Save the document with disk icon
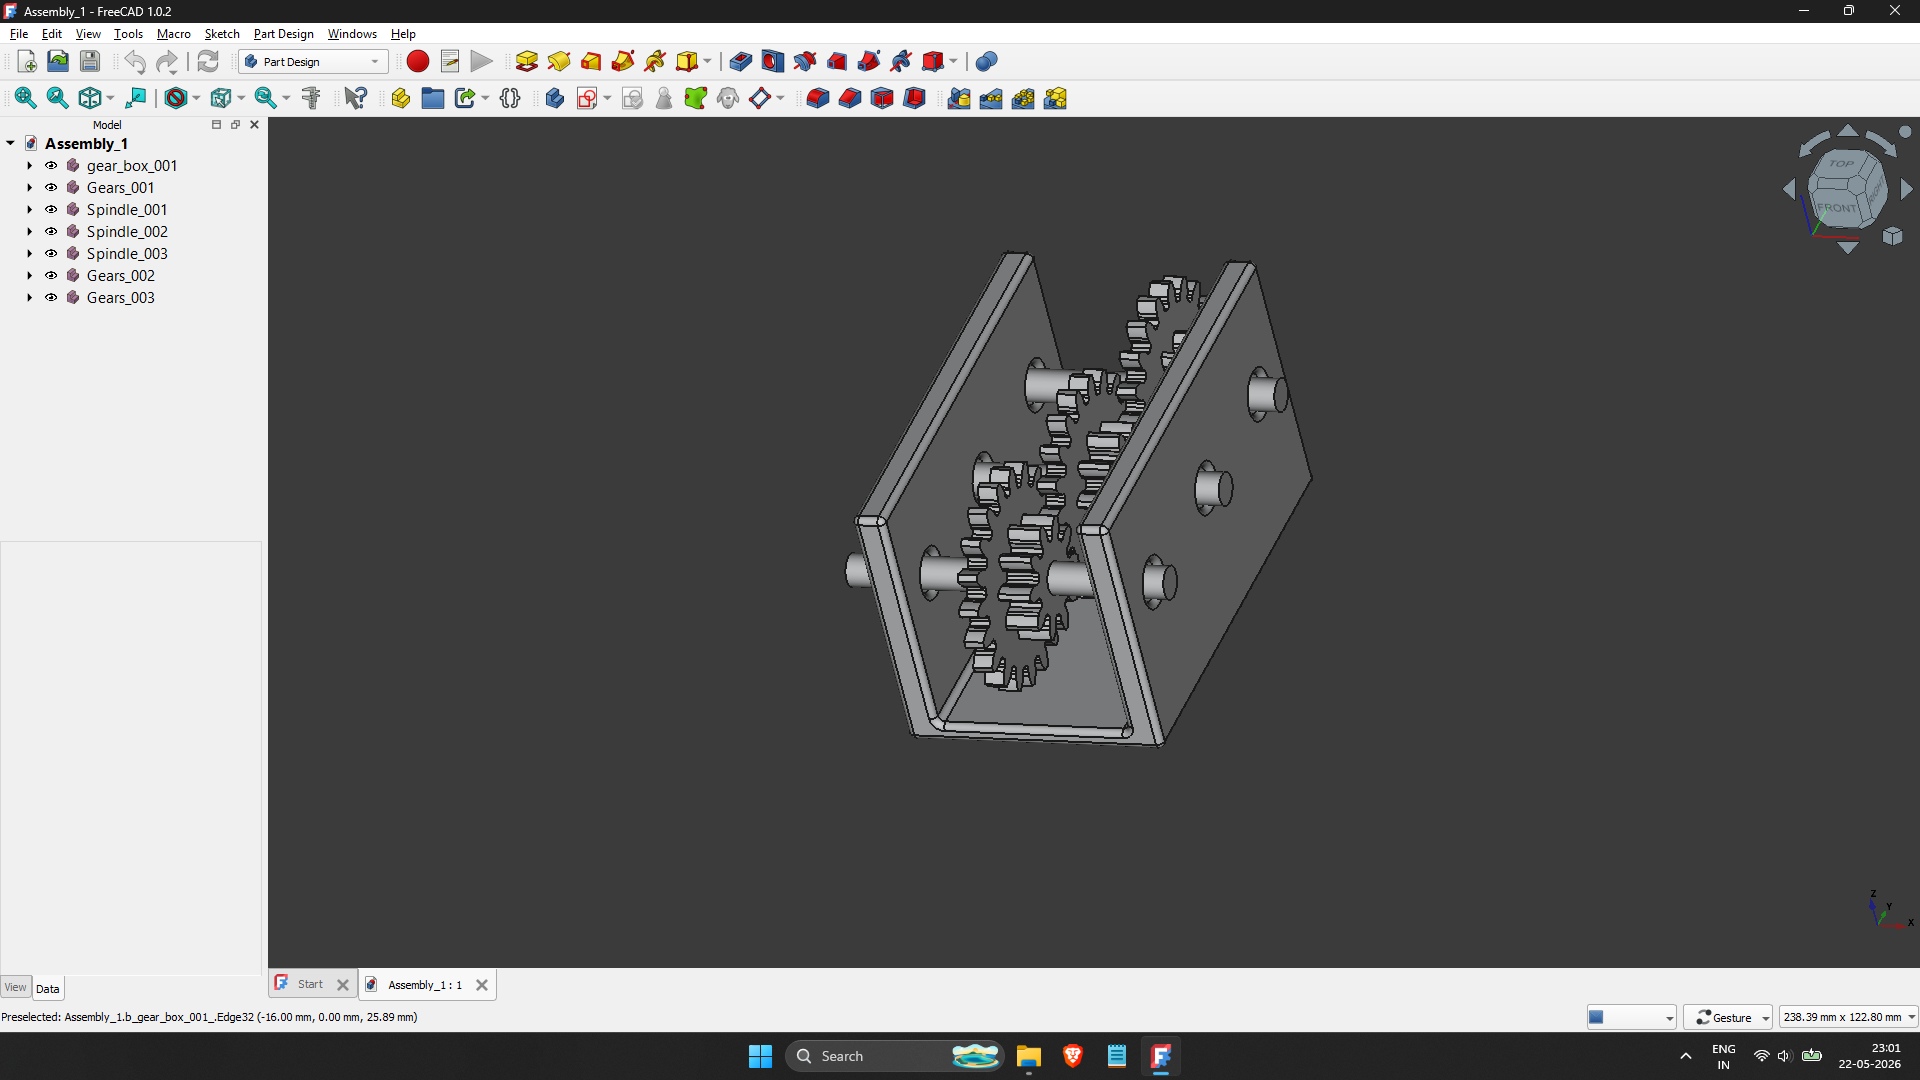Viewport: 1920px width, 1080px height. tap(90, 62)
